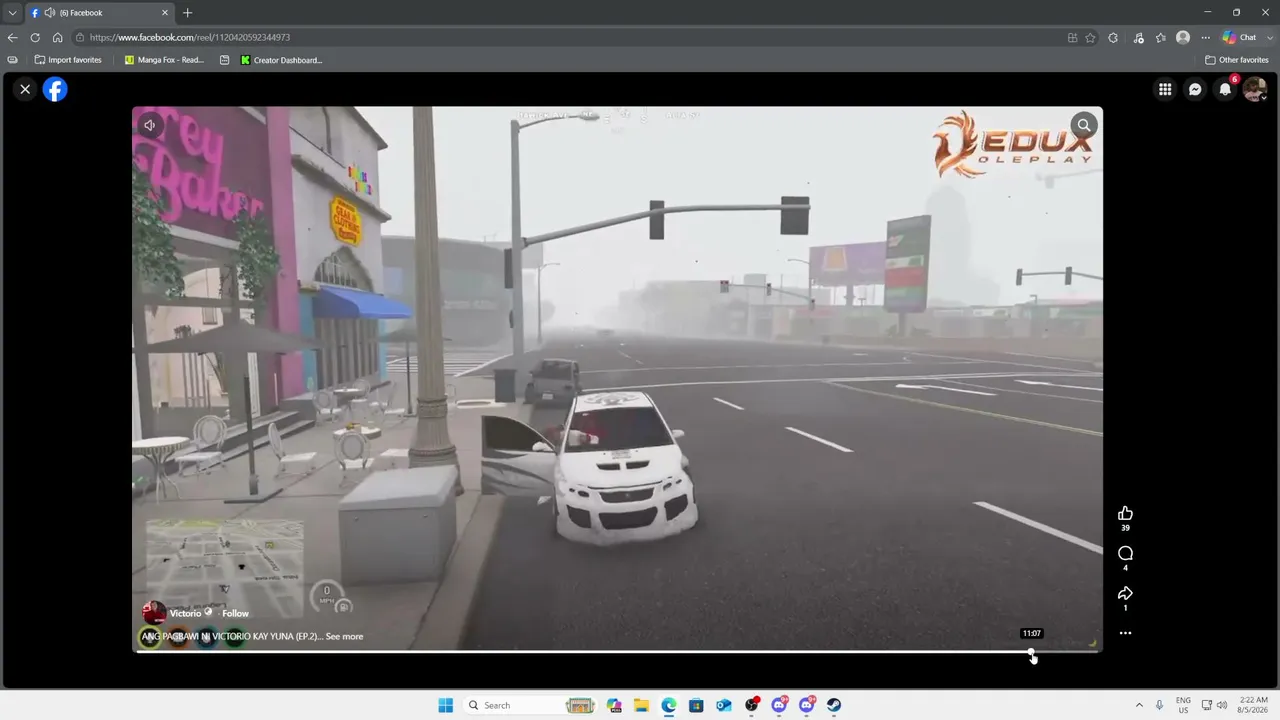Open Facebook notifications bell

pos(1225,89)
